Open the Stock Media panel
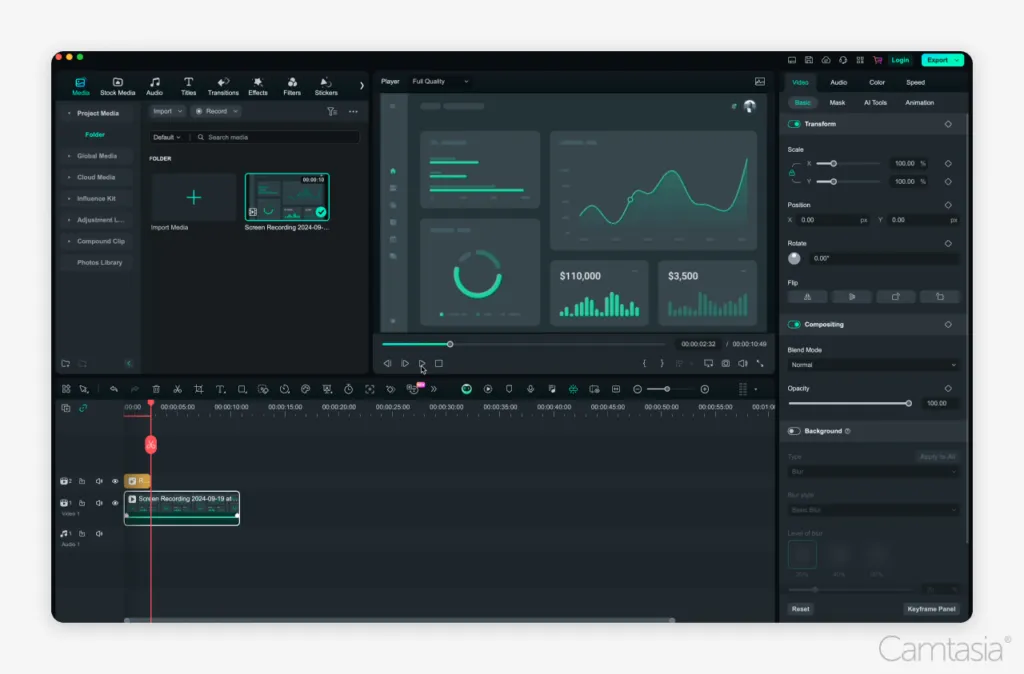Image resolution: width=1024 pixels, height=674 pixels. [118, 86]
